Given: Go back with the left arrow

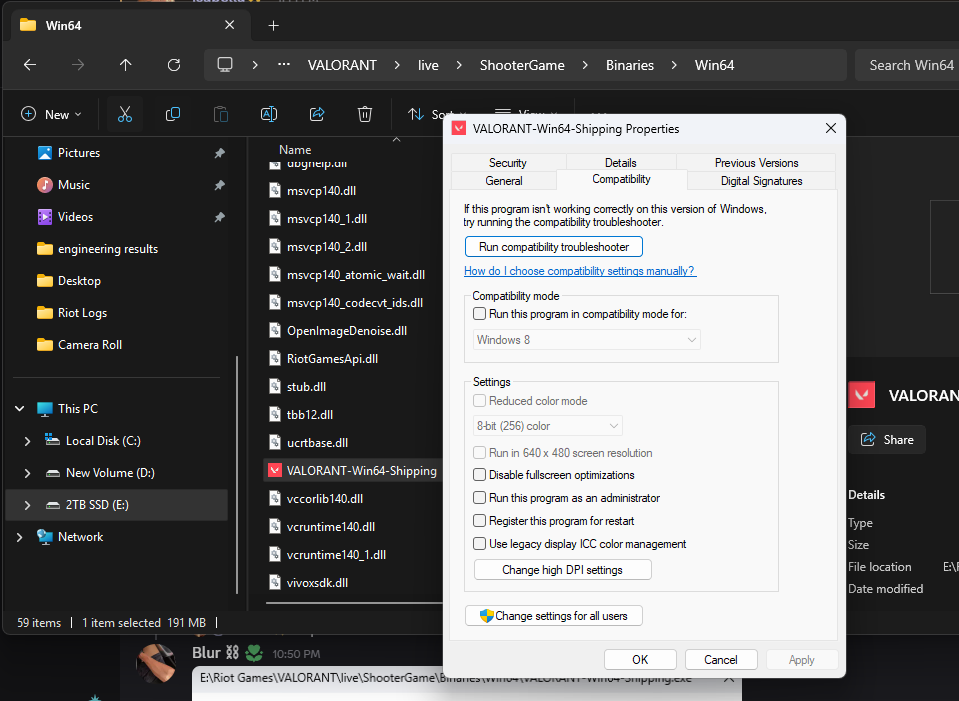Looking at the screenshot, I should pos(29,65).
